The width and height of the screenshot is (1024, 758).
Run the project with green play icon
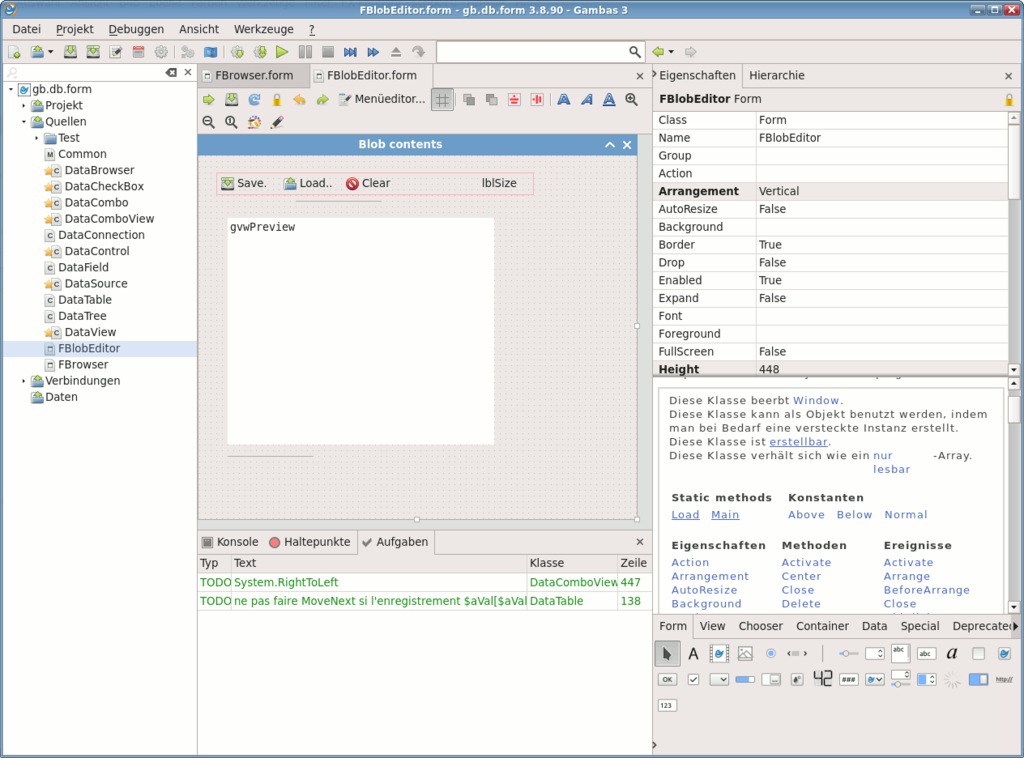[281, 52]
